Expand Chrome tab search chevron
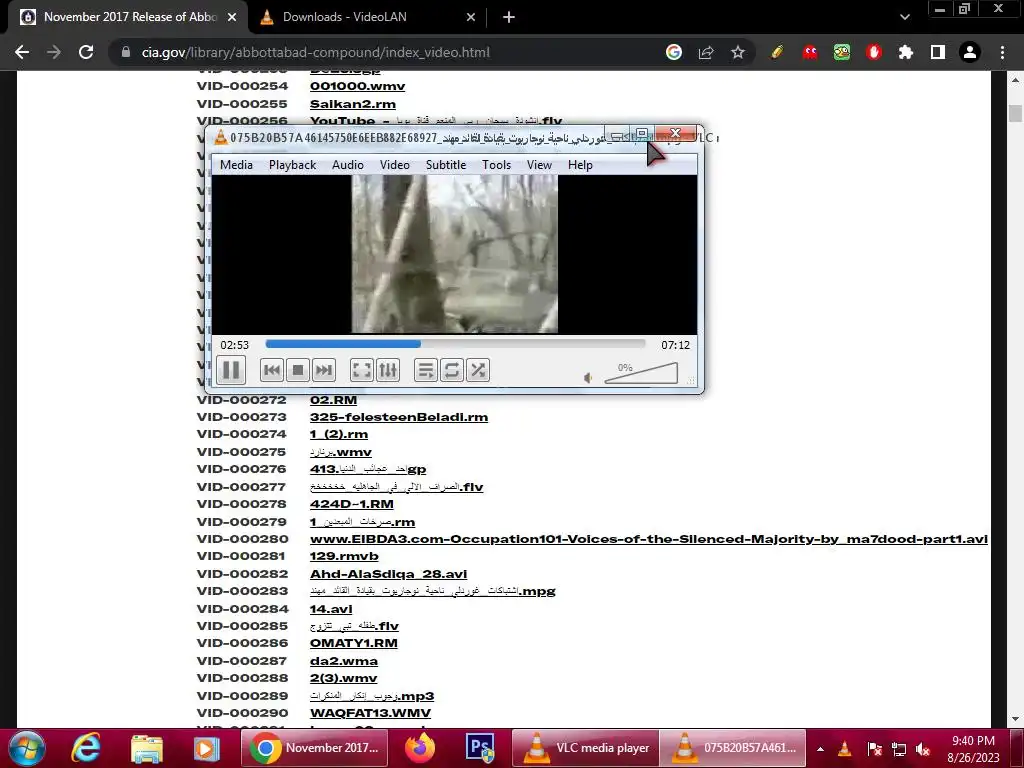This screenshot has width=1024, height=768. point(904,17)
